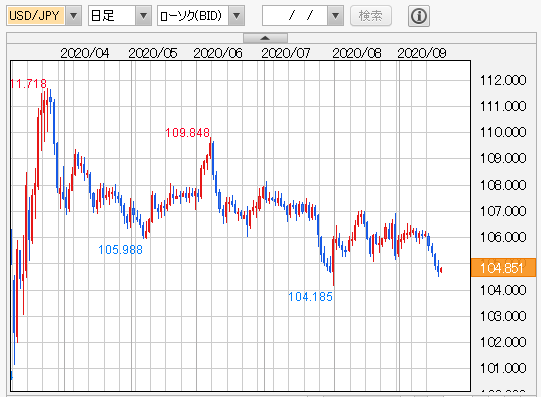541x397 pixels.
Task: Click the 103.000 price axis label
Action: (x=503, y=316)
